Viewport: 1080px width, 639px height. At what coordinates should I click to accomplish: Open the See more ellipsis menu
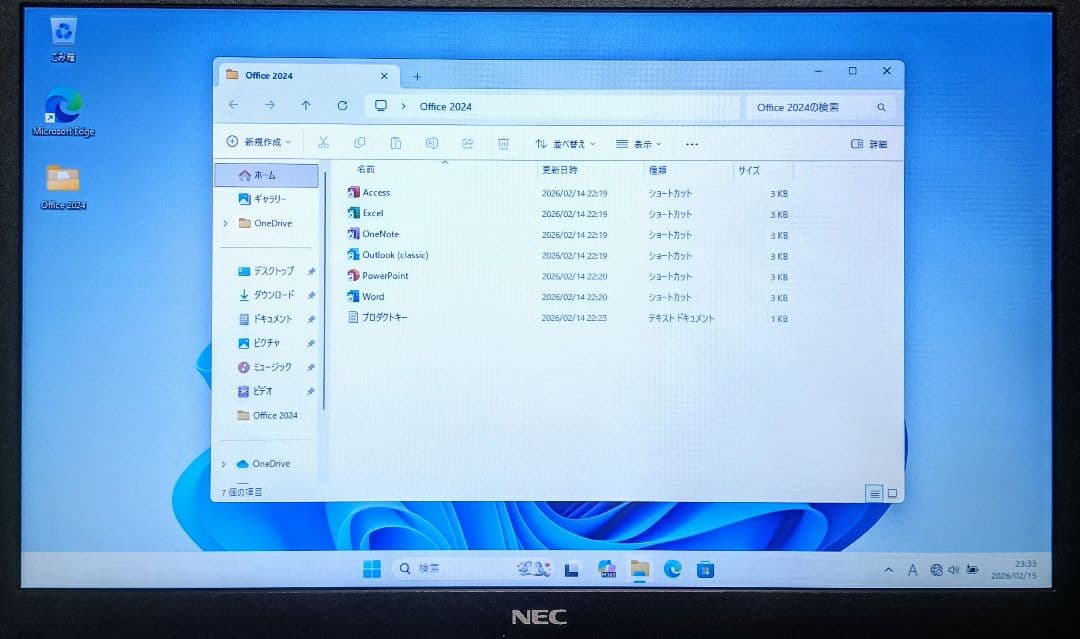[692, 145]
